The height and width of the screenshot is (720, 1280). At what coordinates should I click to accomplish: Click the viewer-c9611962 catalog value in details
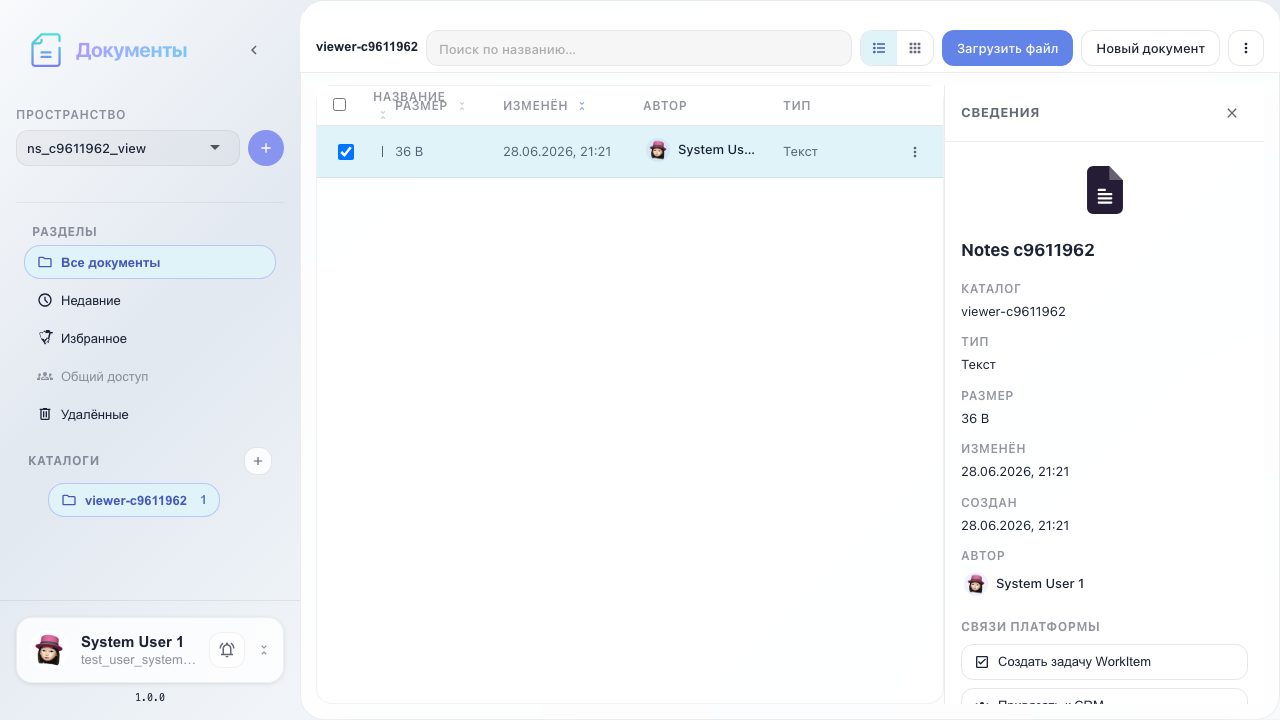pos(1013,311)
